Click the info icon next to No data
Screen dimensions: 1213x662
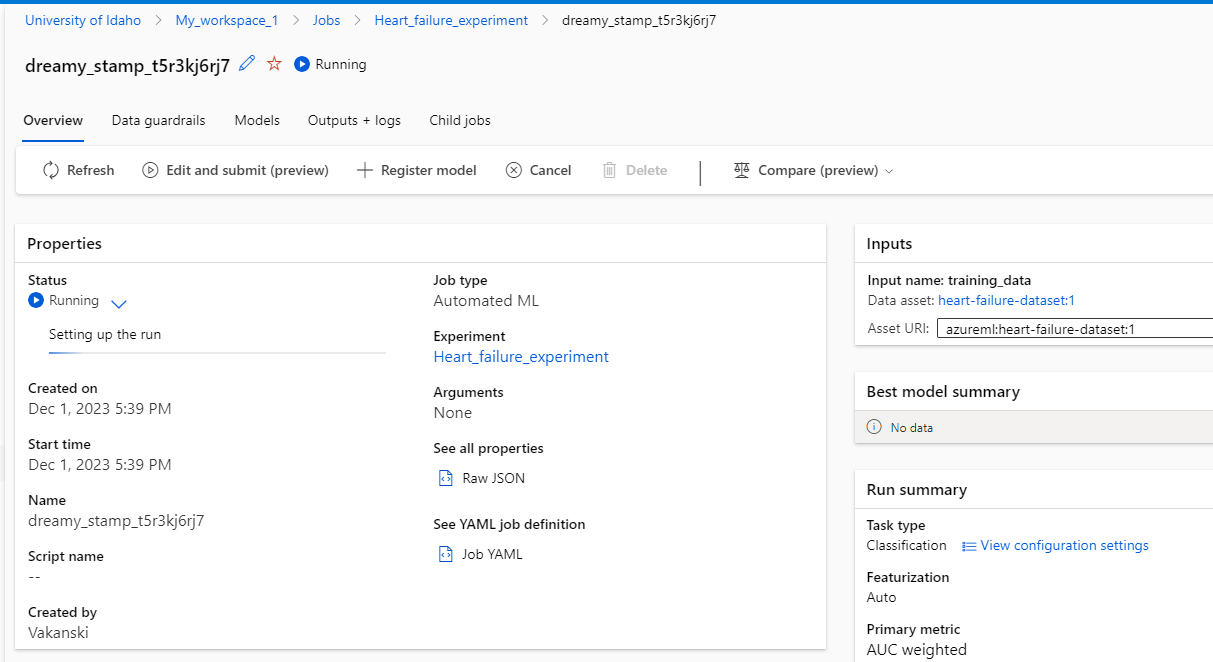(x=874, y=427)
